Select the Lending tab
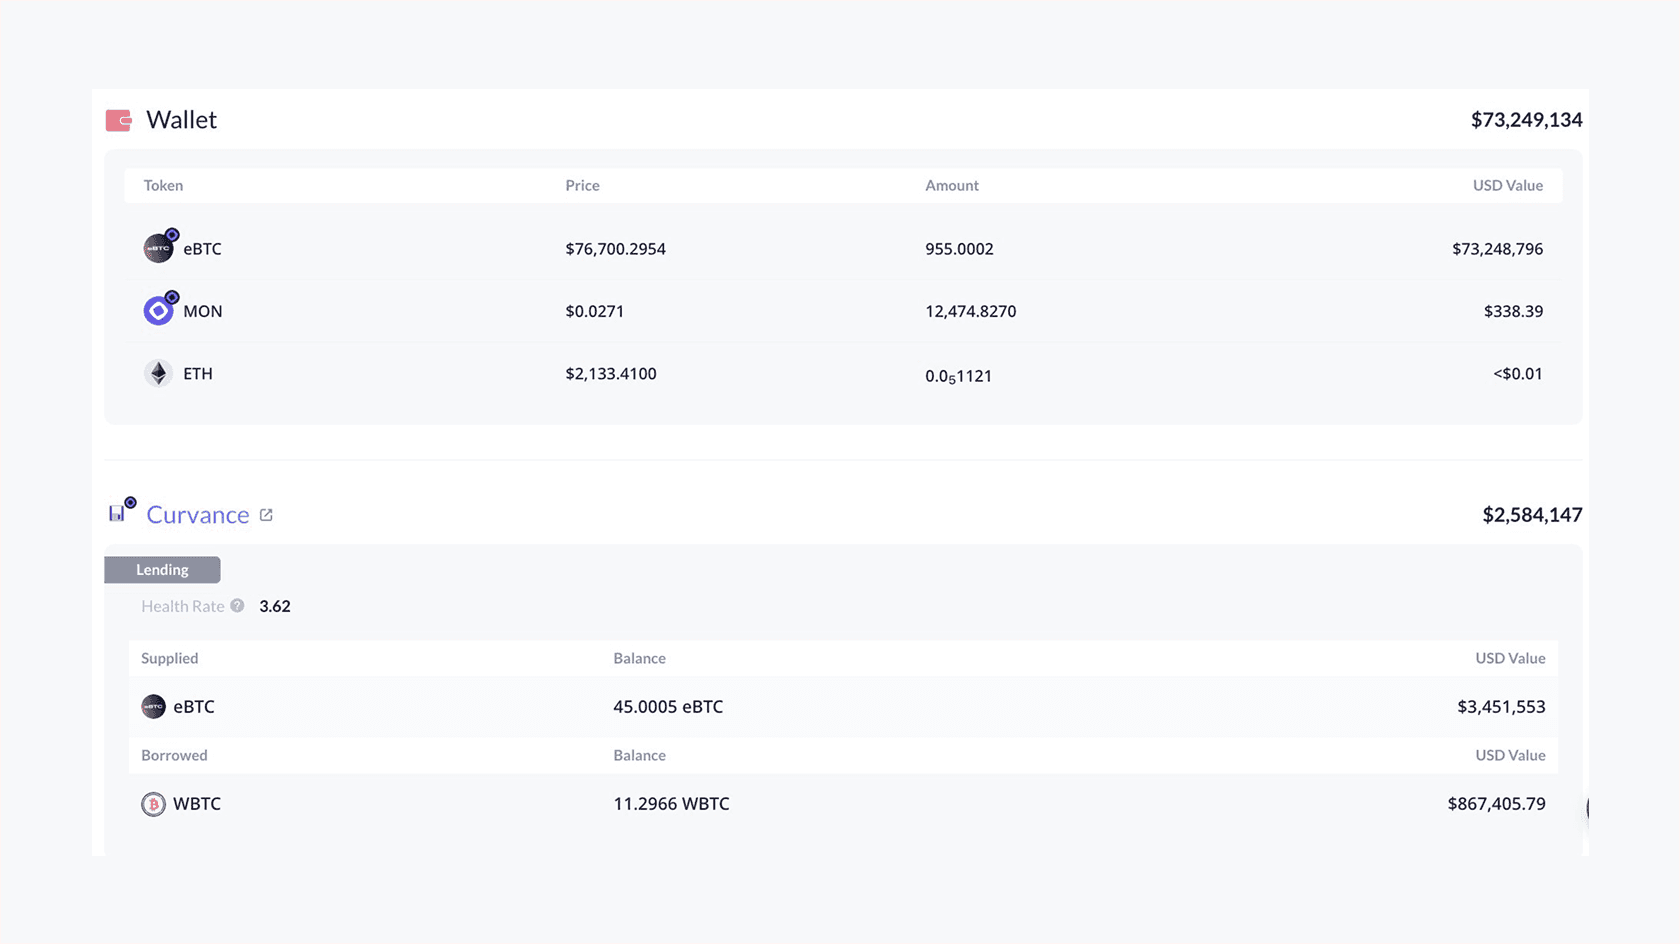Viewport: 1680px width, 944px height. (x=162, y=570)
